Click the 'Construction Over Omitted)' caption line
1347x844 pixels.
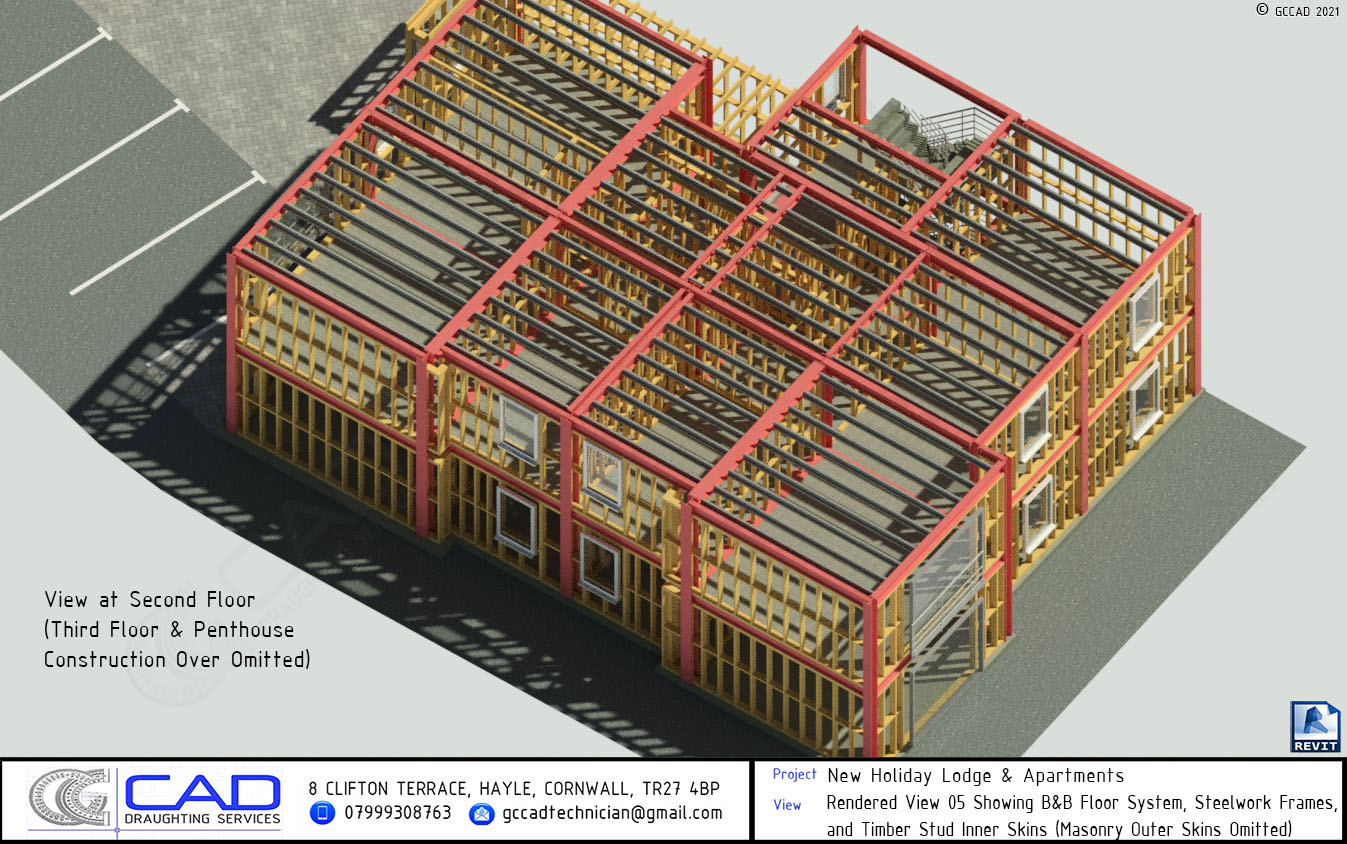[177, 660]
